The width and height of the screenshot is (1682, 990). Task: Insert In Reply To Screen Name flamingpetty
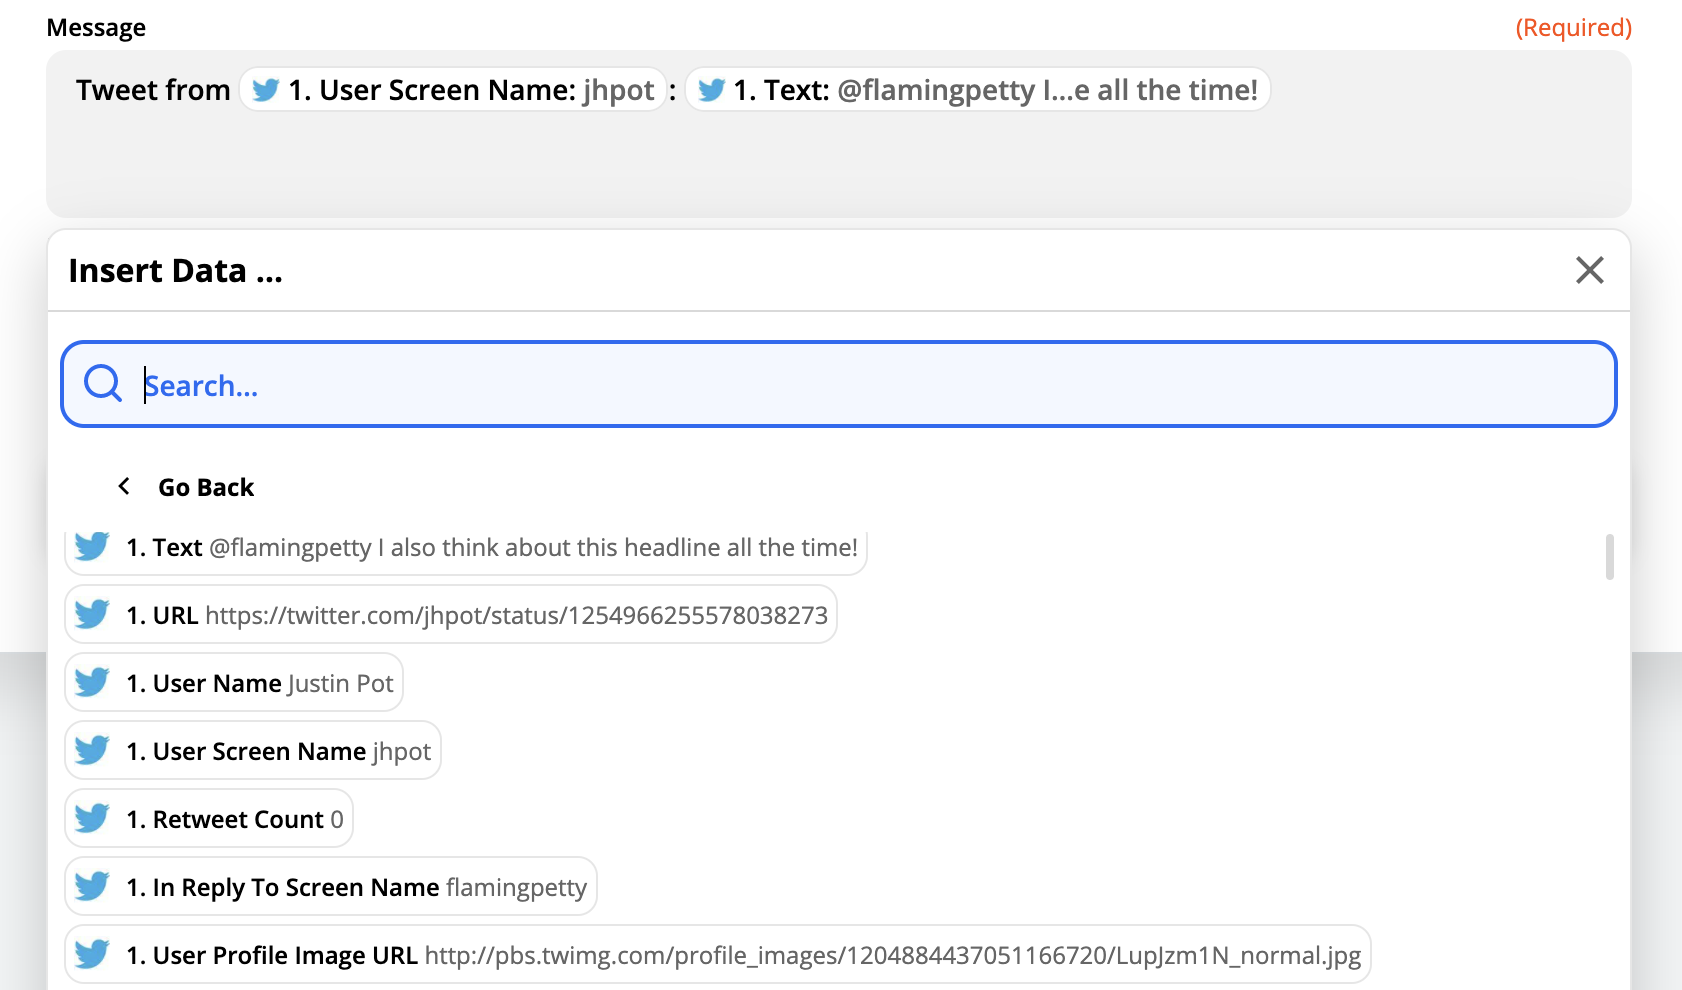click(x=331, y=887)
